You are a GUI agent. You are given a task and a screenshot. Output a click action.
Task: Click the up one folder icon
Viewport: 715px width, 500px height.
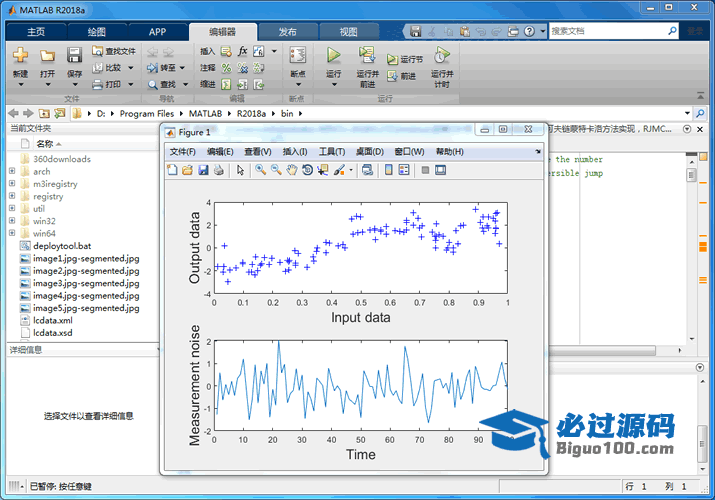pos(44,113)
